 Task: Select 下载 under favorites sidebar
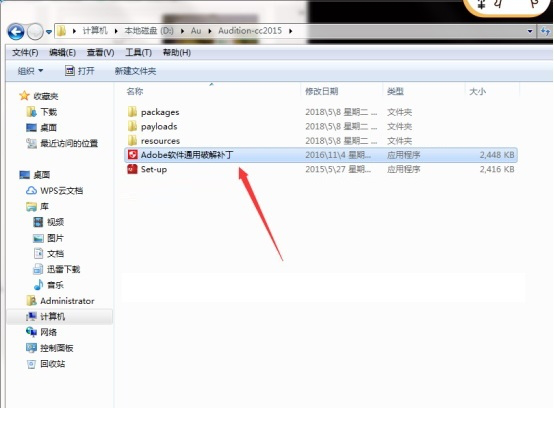click(x=42, y=112)
